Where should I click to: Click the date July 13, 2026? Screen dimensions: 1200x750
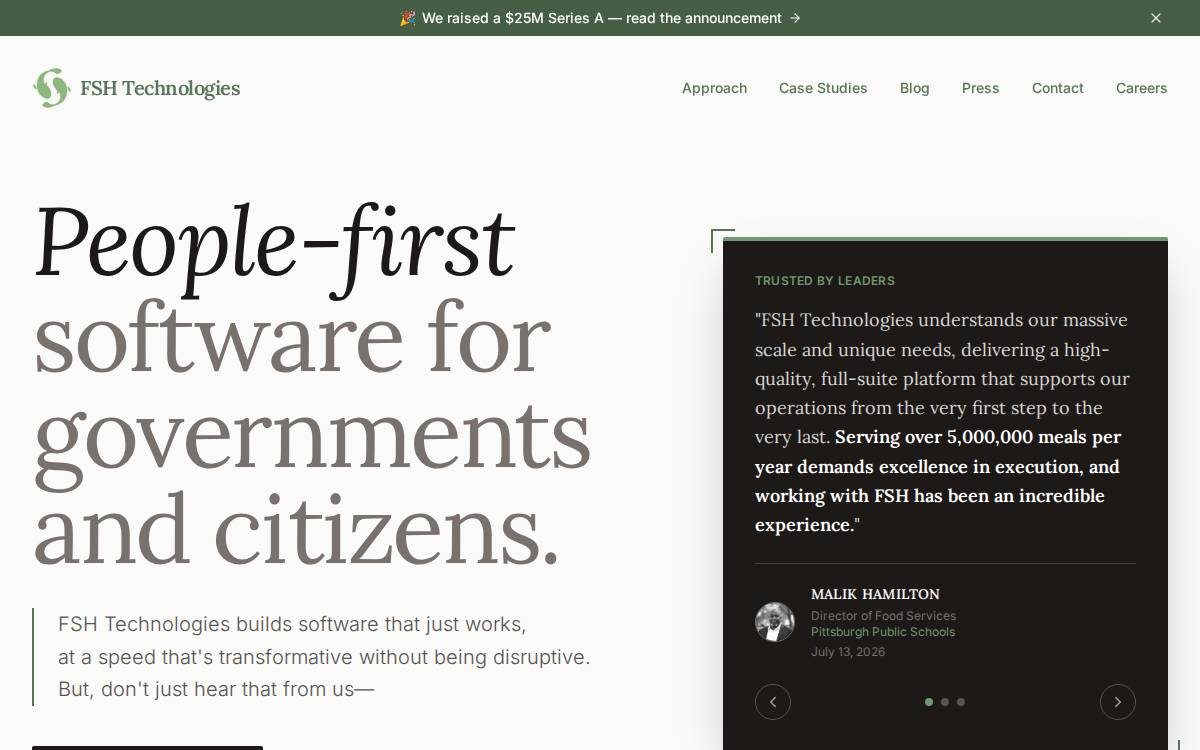click(848, 652)
